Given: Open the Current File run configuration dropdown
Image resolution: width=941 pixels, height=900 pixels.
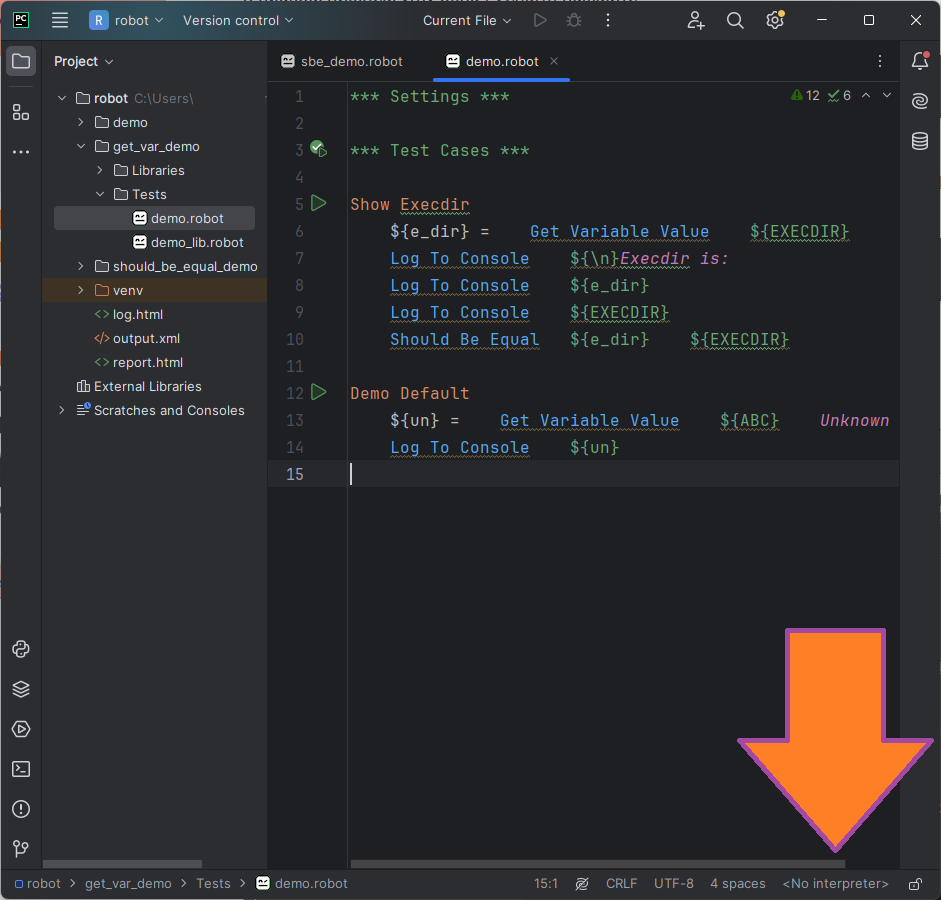Looking at the screenshot, I should tap(467, 20).
